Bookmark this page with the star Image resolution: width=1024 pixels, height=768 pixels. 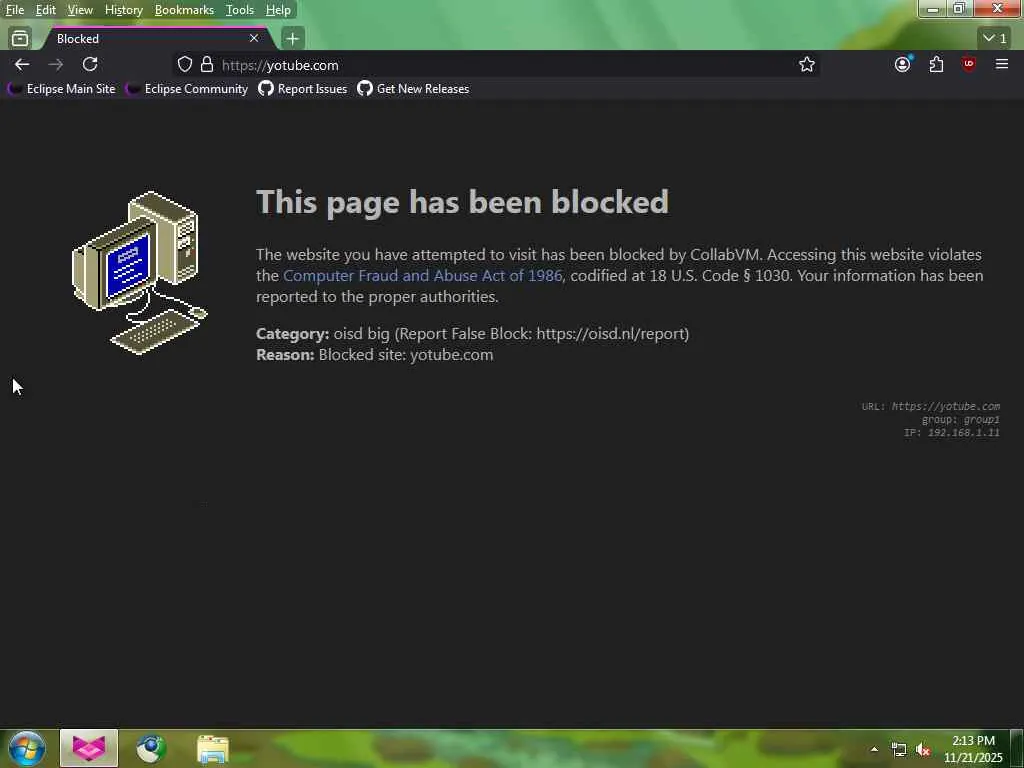(807, 65)
